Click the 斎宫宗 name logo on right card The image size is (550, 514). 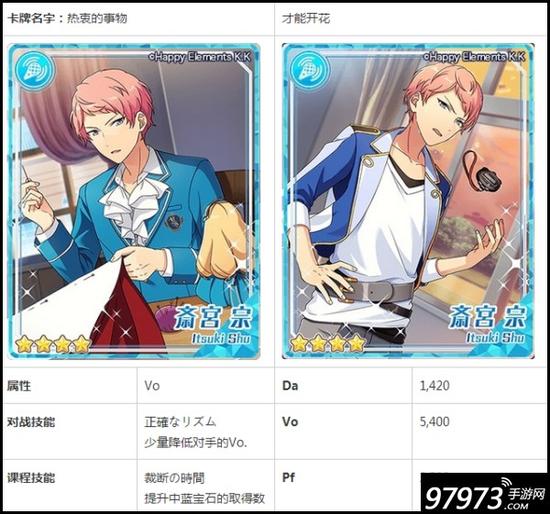pos(488,324)
